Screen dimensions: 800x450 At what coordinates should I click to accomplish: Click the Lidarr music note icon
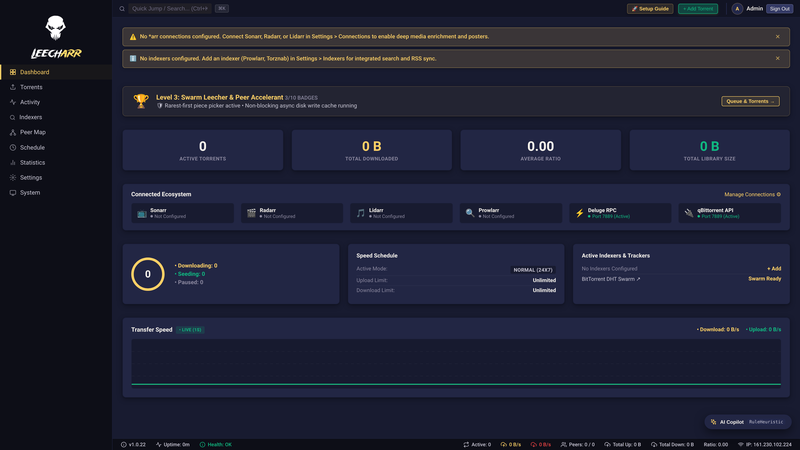pos(361,213)
